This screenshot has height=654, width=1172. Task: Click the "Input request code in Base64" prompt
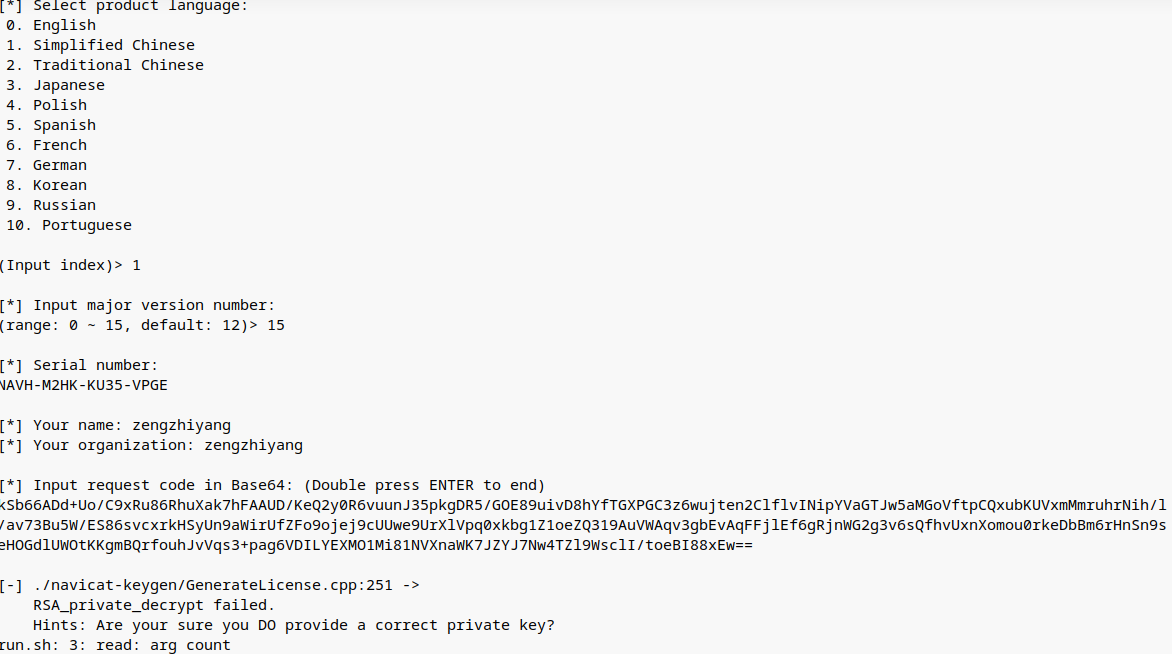[288, 485]
